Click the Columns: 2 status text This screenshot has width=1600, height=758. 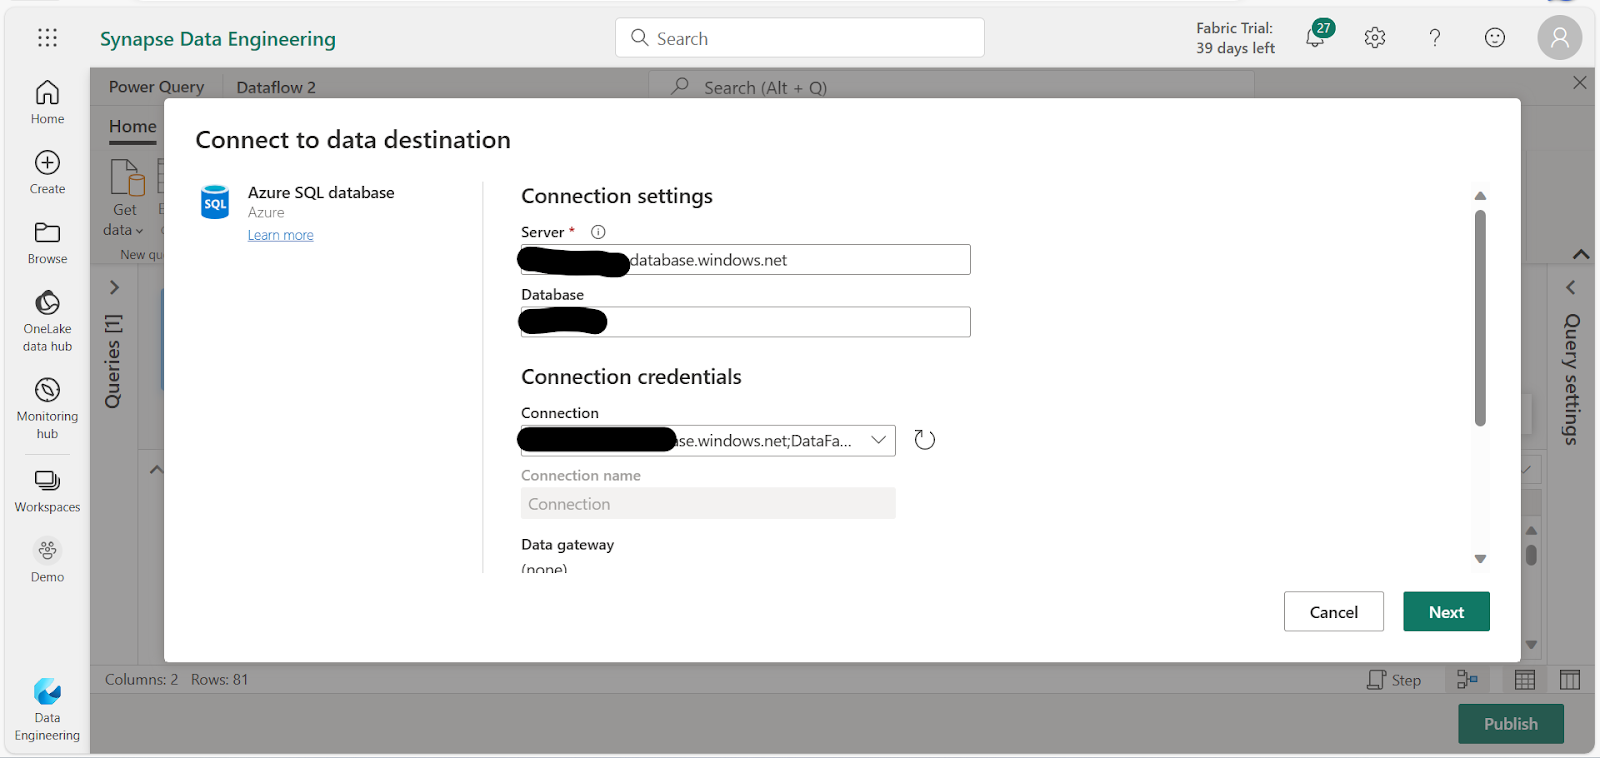(x=141, y=680)
